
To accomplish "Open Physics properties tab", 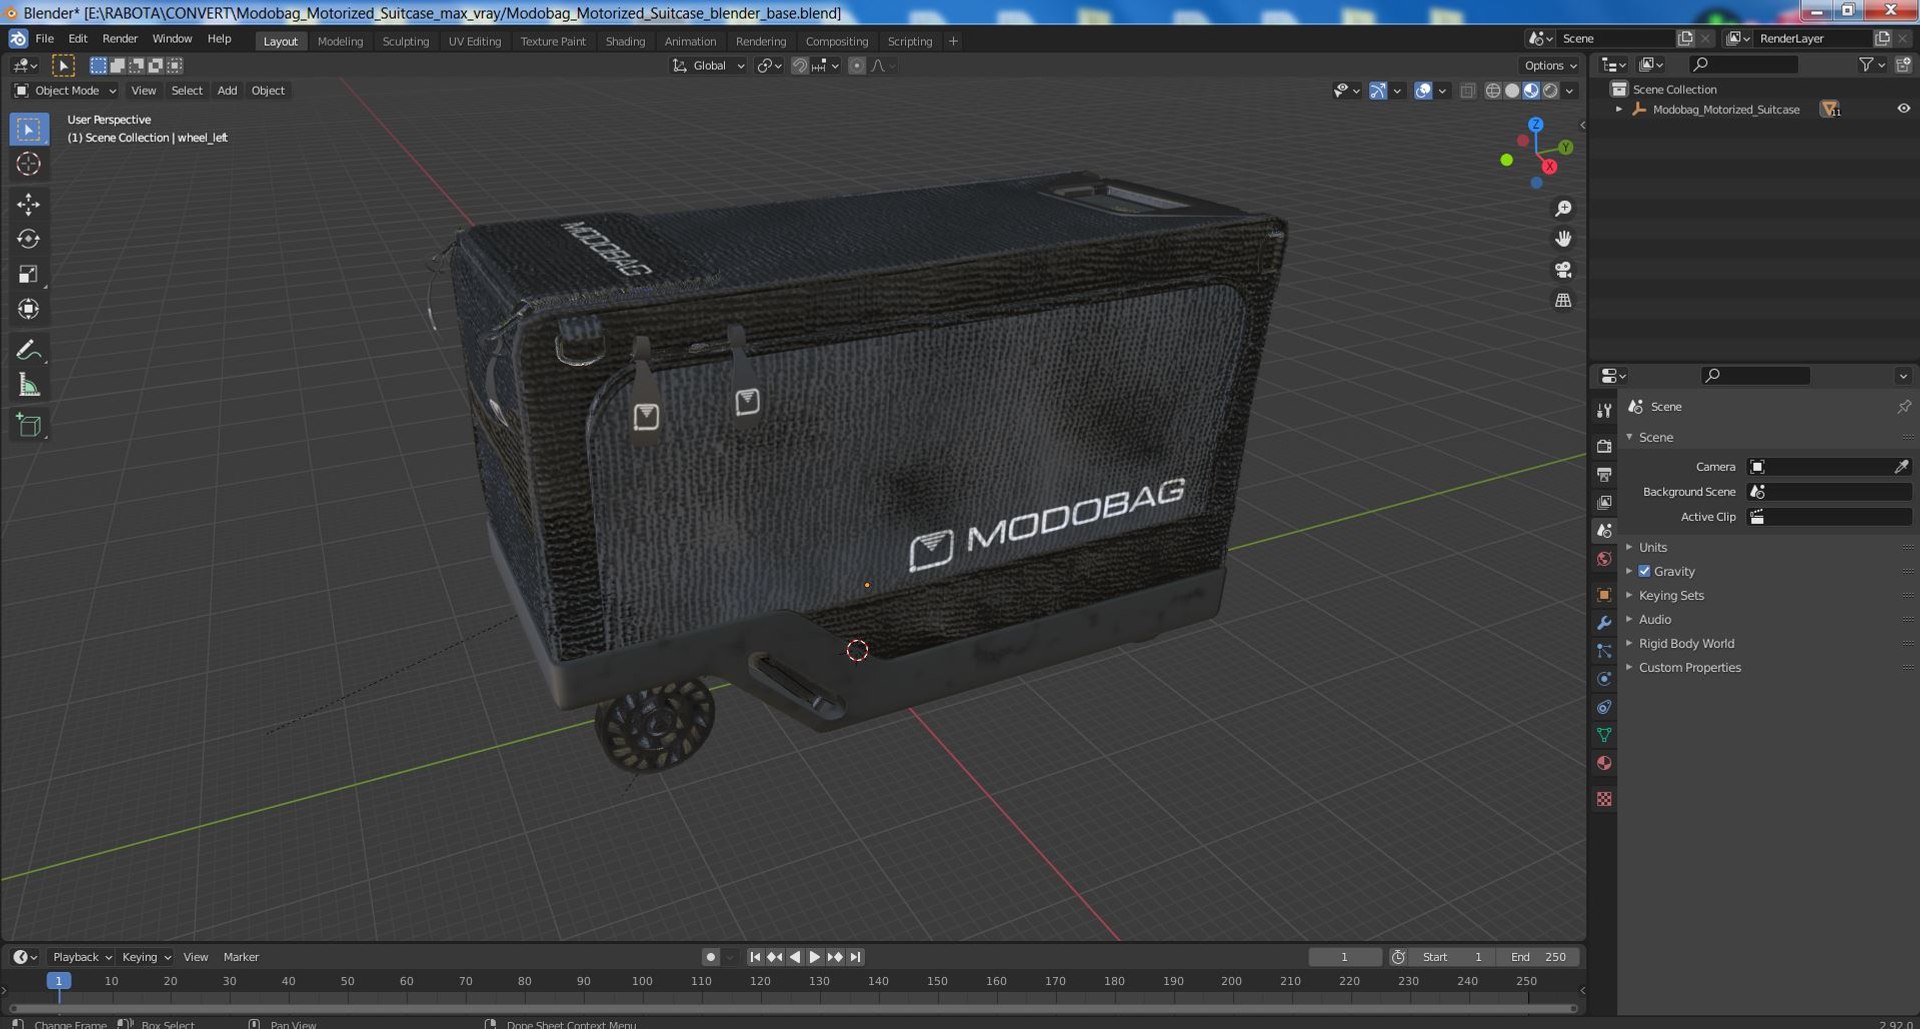I will 1604,679.
